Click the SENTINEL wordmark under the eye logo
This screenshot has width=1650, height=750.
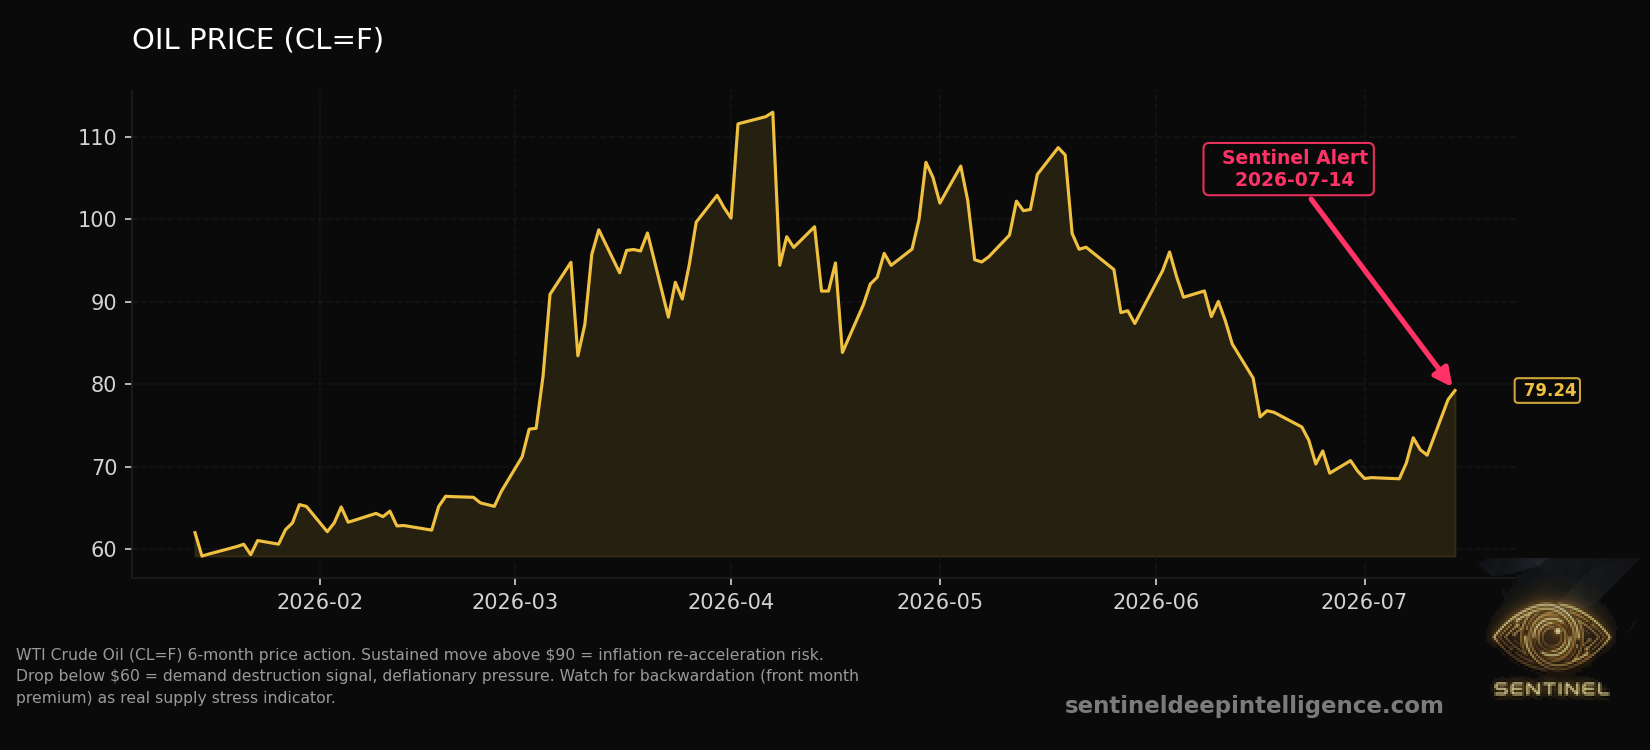click(x=1551, y=689)
